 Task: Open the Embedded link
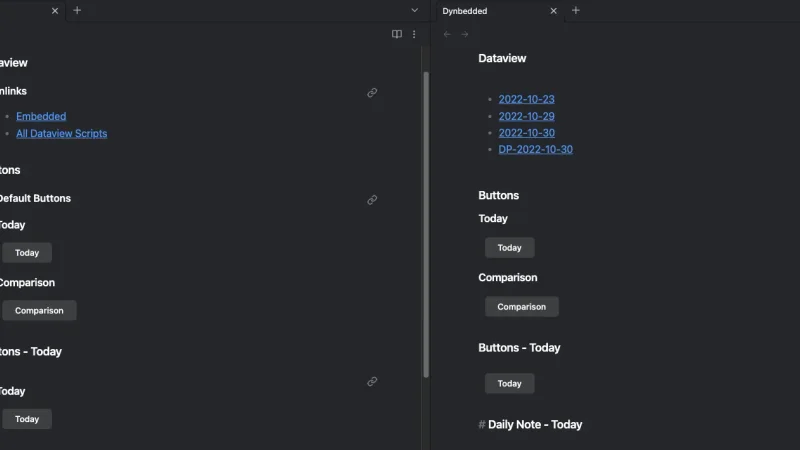[41, 116]
